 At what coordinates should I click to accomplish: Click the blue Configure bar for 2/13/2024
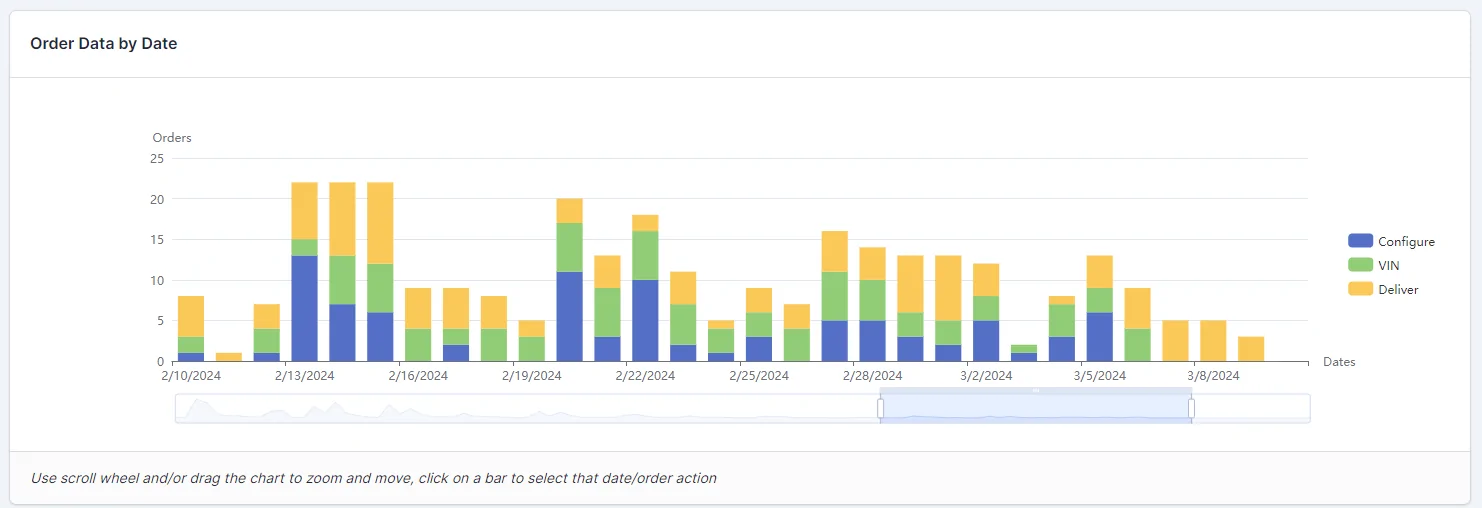[x=304, y=308]
